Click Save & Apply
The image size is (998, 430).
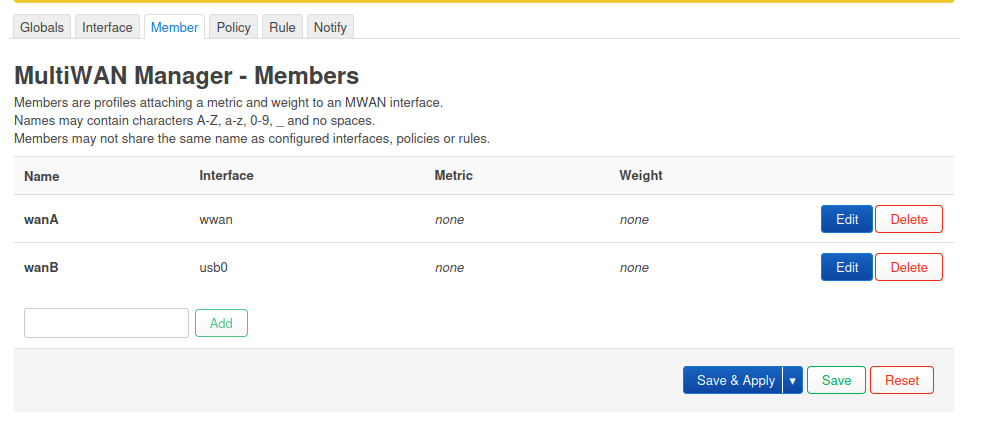[x=735, y=380]
